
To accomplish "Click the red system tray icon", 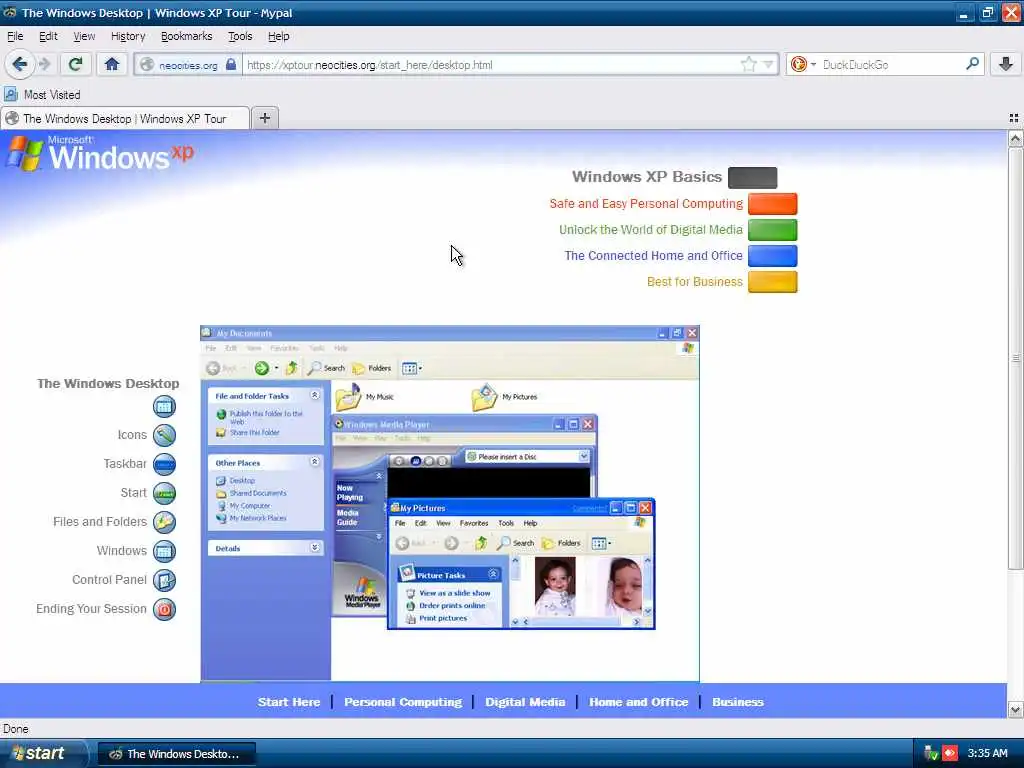I will click(x=950, y=754).
